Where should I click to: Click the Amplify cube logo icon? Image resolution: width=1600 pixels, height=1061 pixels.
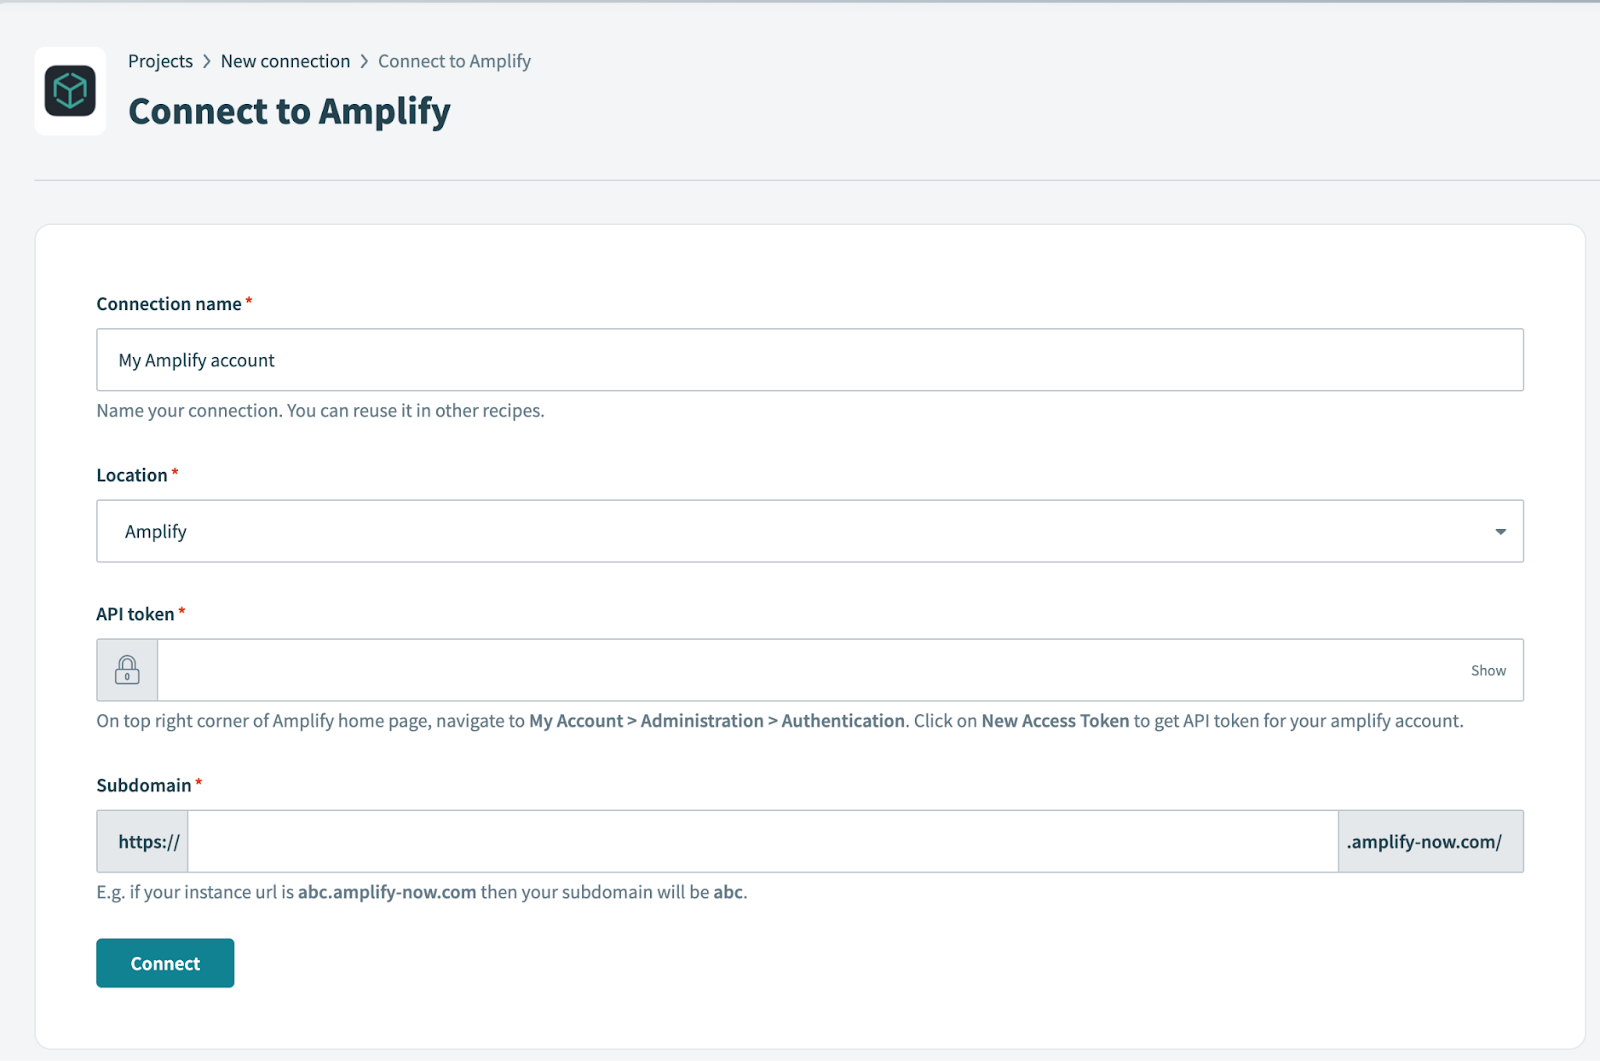(69, 91)
